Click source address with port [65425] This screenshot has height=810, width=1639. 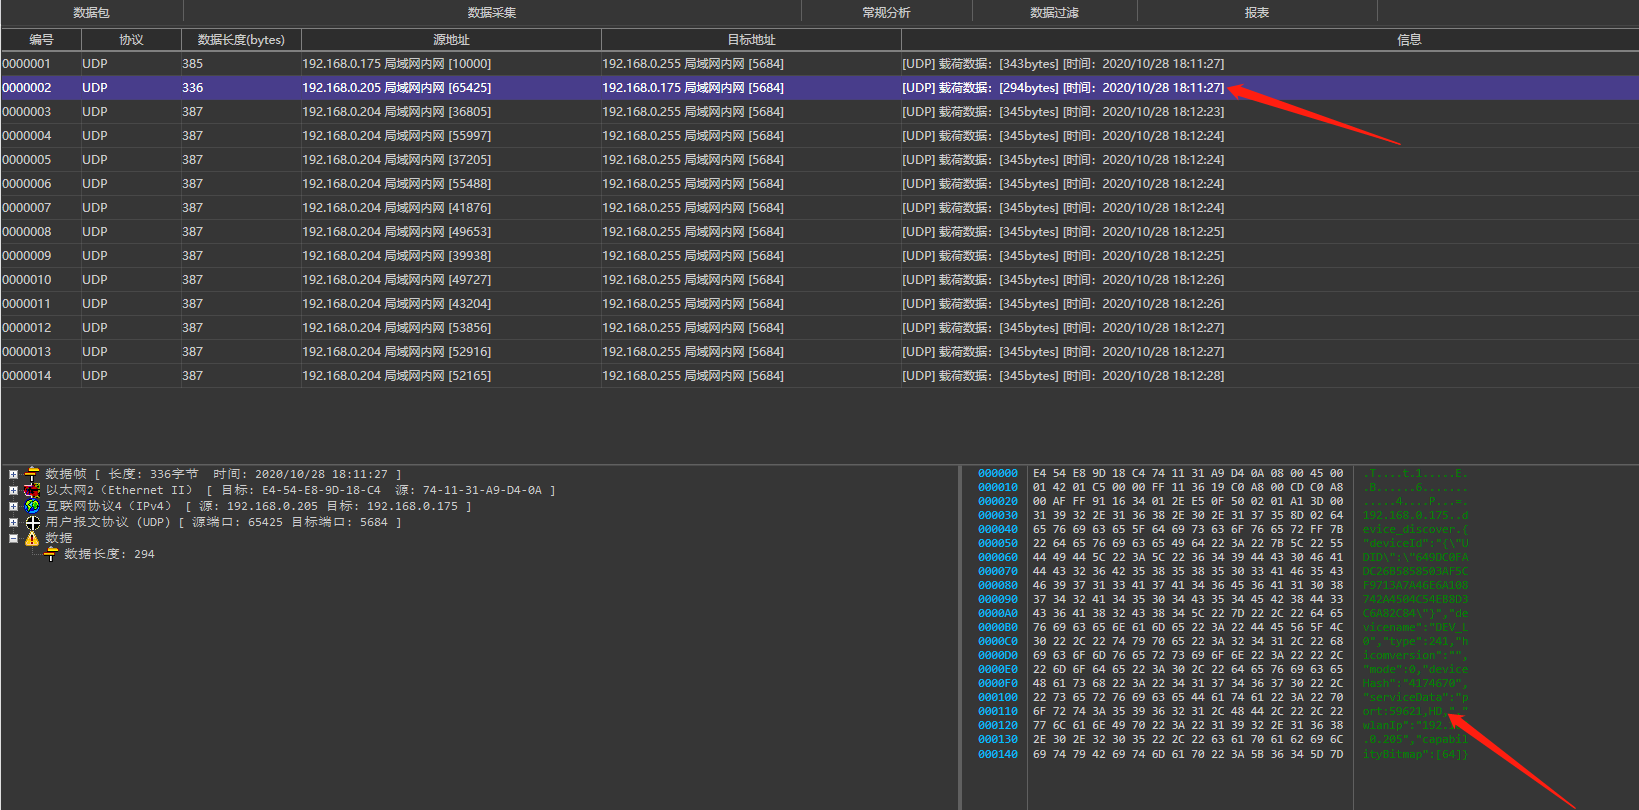(397, 88)
